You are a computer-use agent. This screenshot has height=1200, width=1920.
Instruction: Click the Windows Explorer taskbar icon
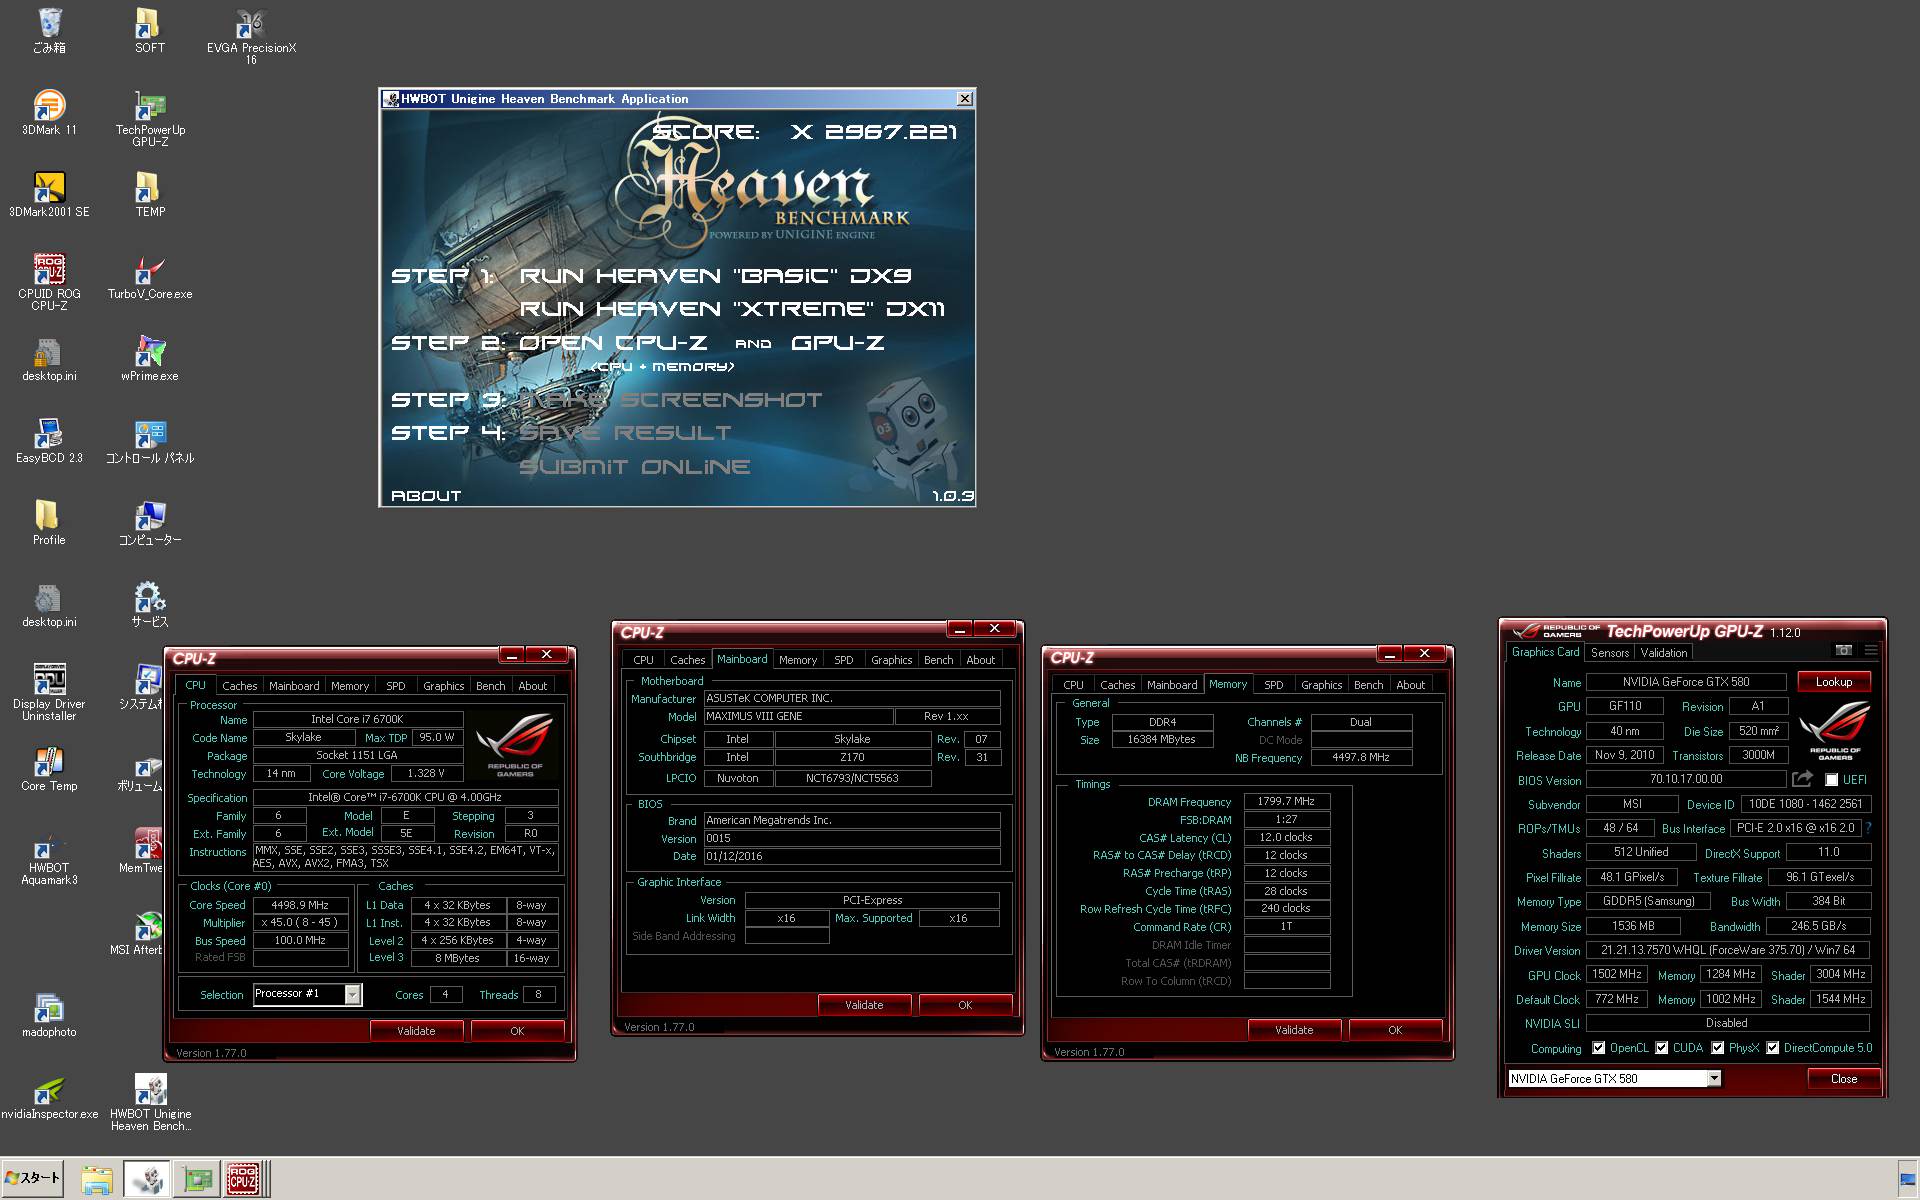point(96,1179)
